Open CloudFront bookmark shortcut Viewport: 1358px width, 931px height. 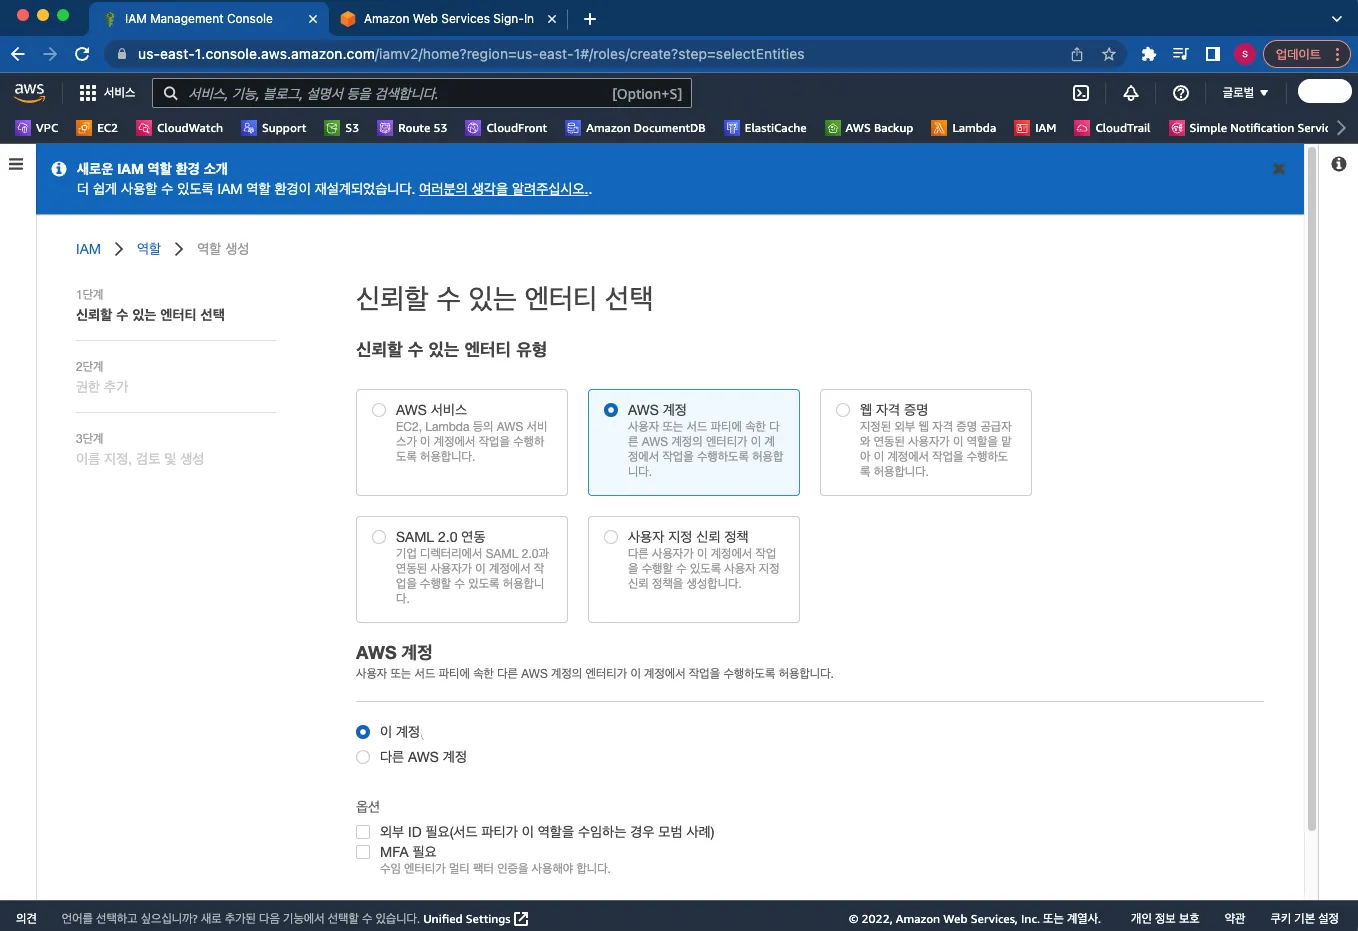[506, 128]
